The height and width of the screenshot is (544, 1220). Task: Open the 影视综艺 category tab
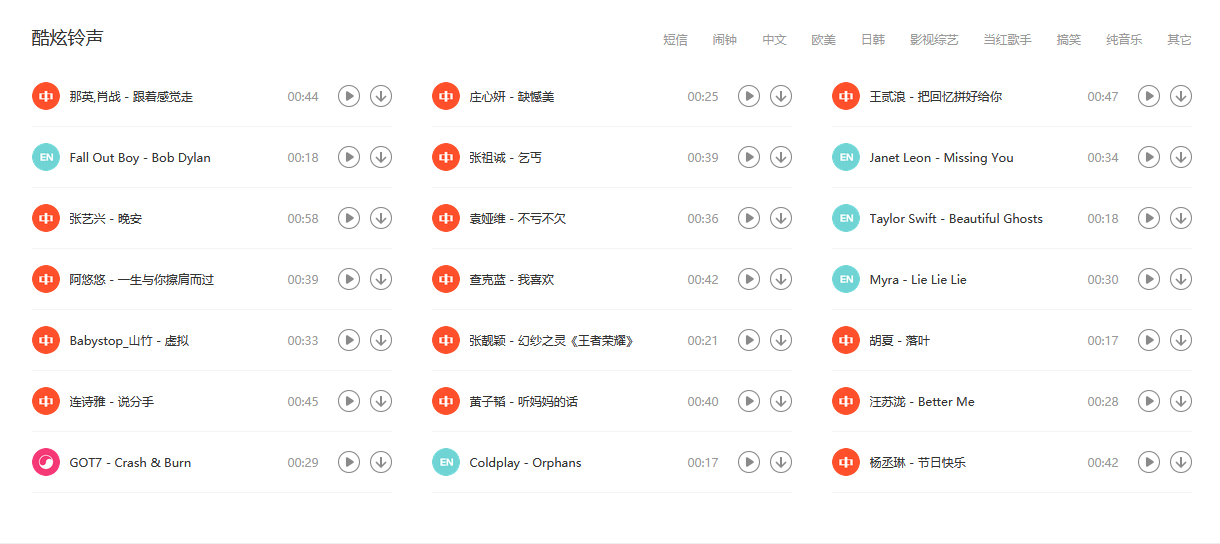click(x=934, y=40)
